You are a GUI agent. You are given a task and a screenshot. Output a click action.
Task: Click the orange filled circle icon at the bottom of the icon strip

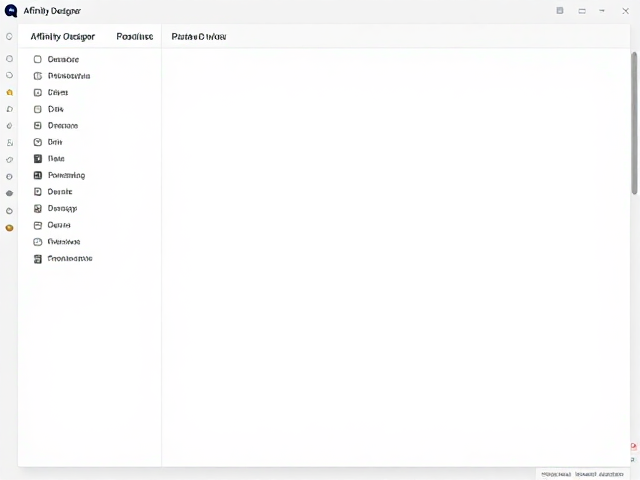coord(9,228)
